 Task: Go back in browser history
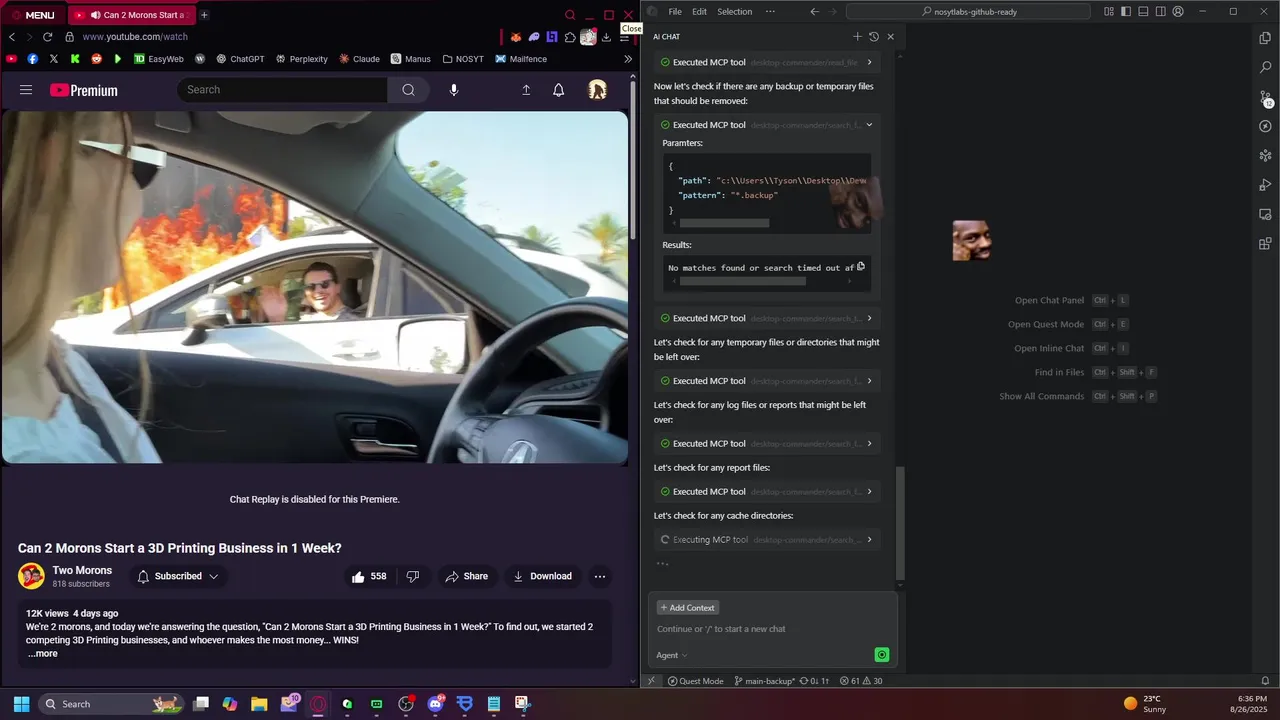[x=12, y=37]
